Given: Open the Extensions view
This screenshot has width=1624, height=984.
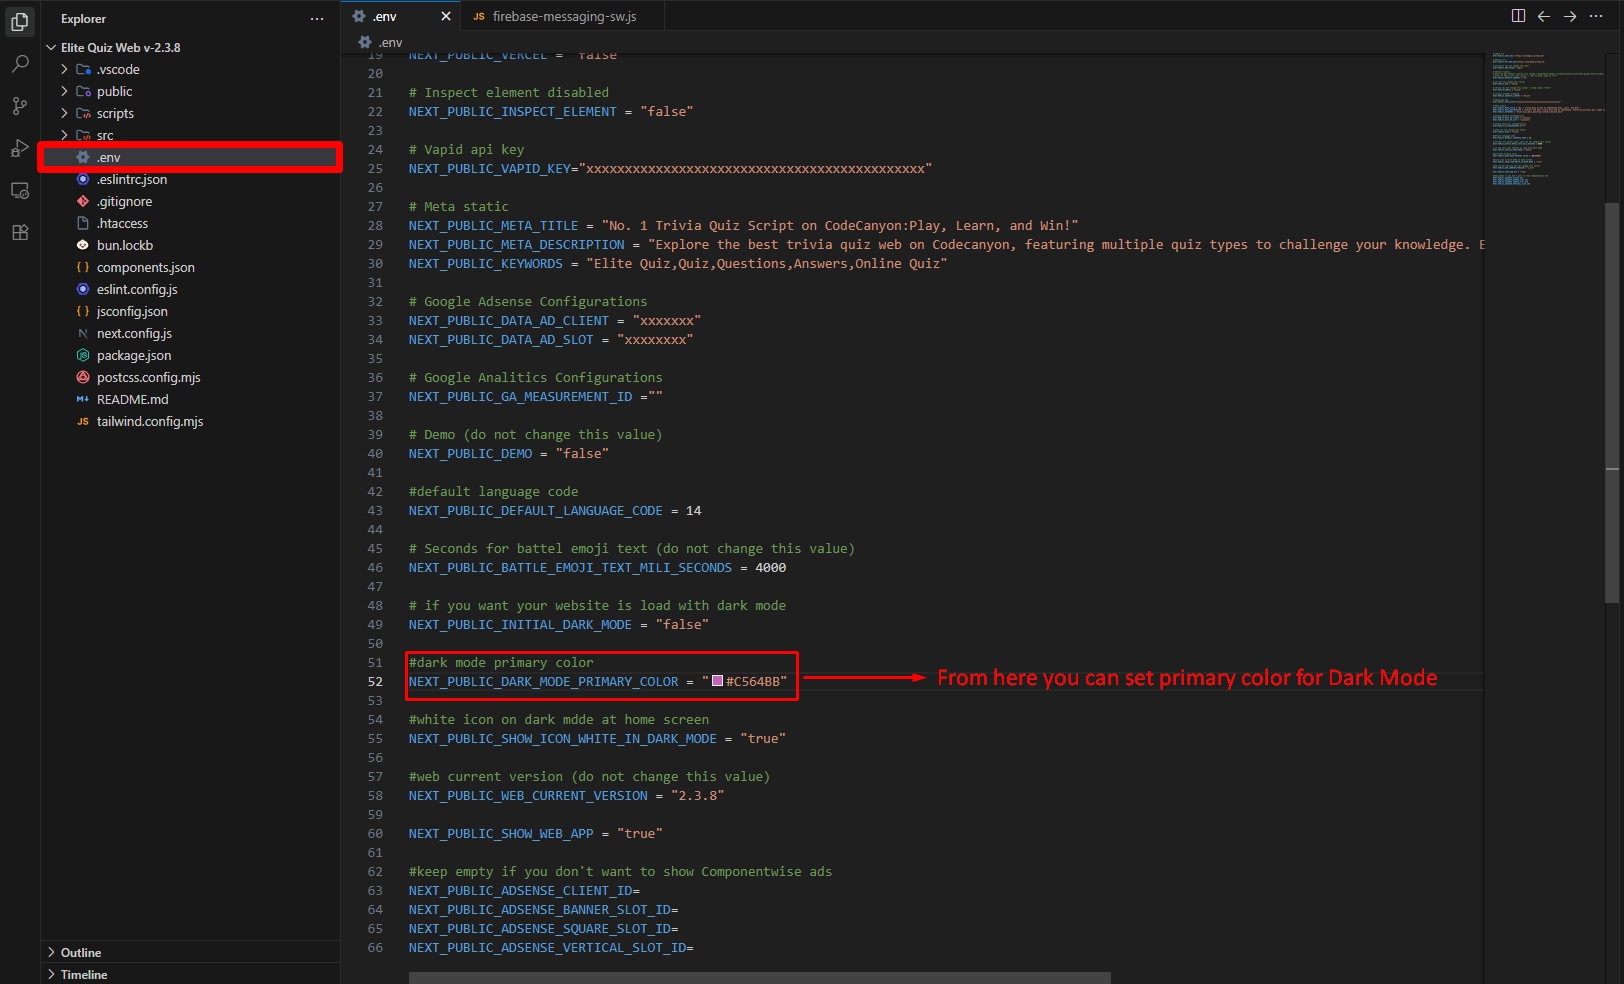Looking at the screenshot, I should [x=19, y=232].
